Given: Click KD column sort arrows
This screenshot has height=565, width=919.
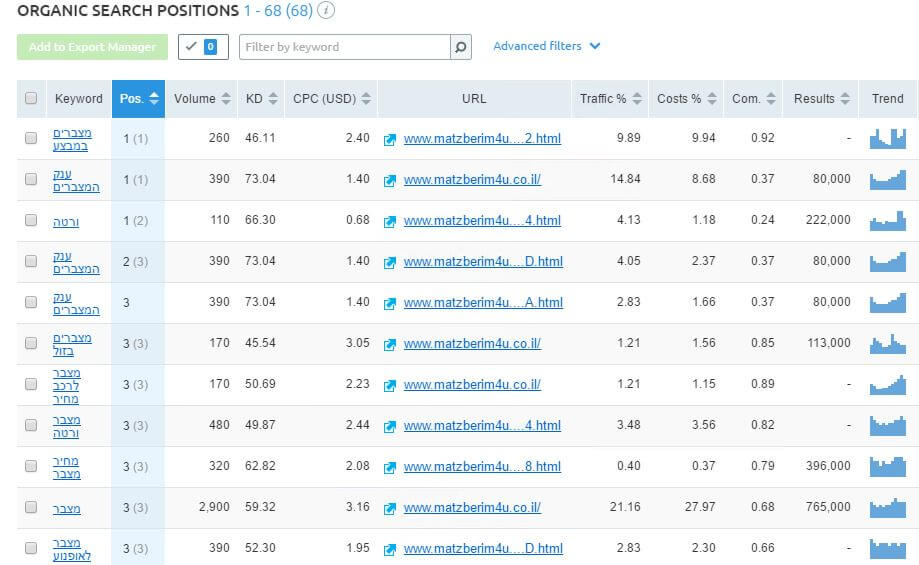Looking at the screenshot, I should pyautogui.click(x=273, y=98).
